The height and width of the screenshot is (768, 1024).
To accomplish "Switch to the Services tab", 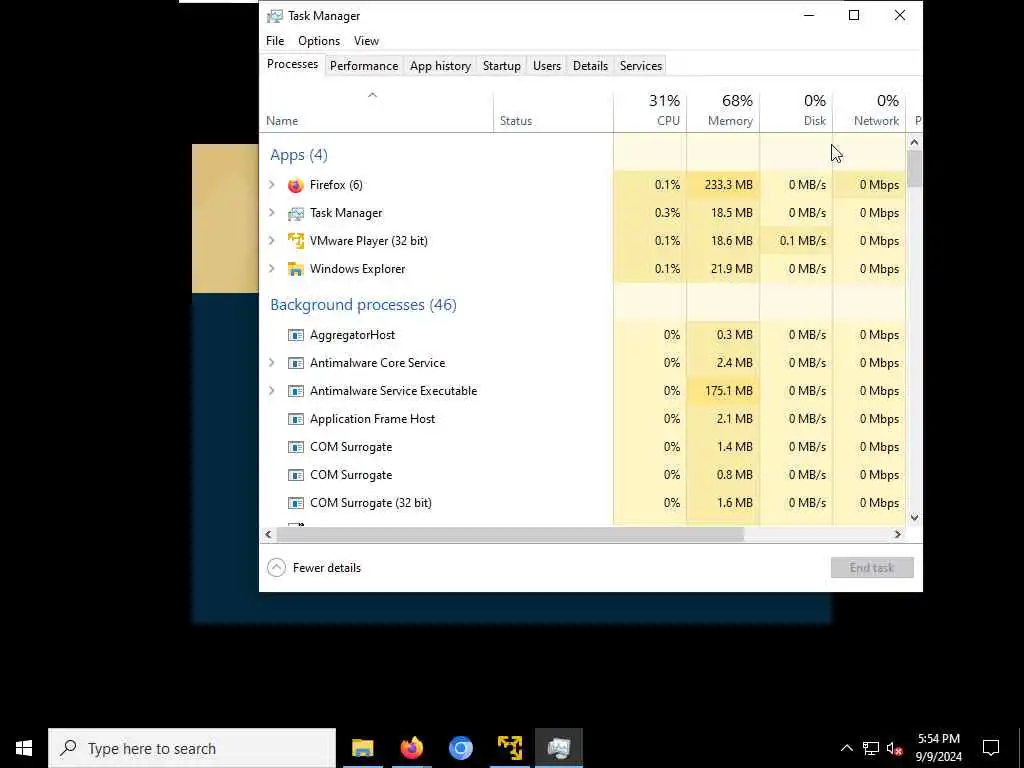I will (641, 66).
